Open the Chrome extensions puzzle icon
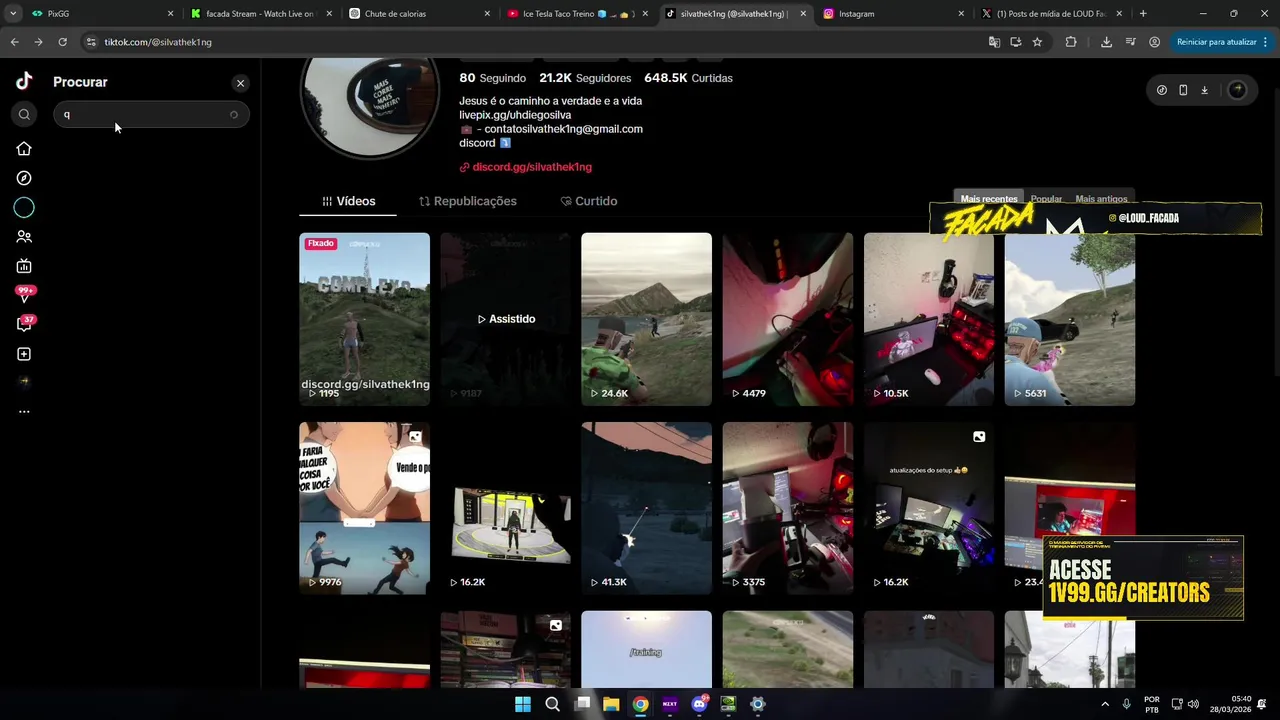 coord(1071,42)
